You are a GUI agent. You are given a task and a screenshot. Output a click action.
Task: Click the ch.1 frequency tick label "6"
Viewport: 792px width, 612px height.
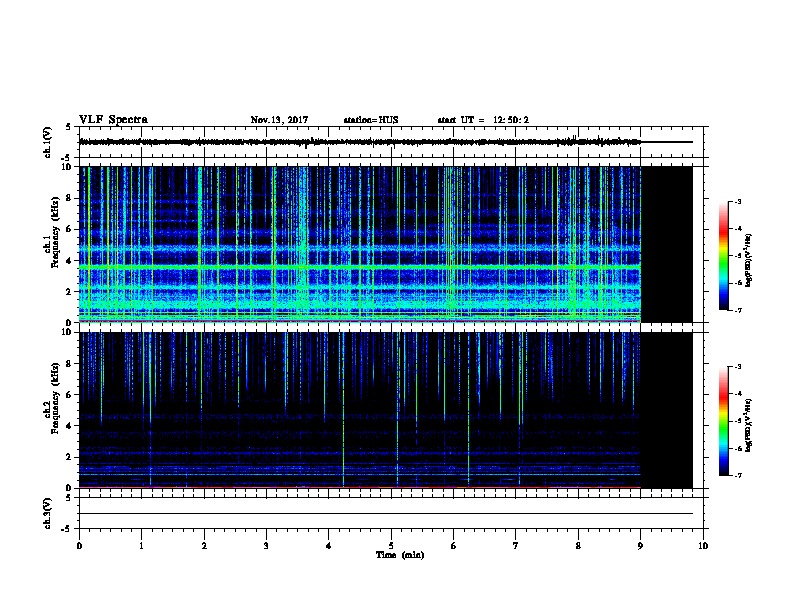point(70,229)
